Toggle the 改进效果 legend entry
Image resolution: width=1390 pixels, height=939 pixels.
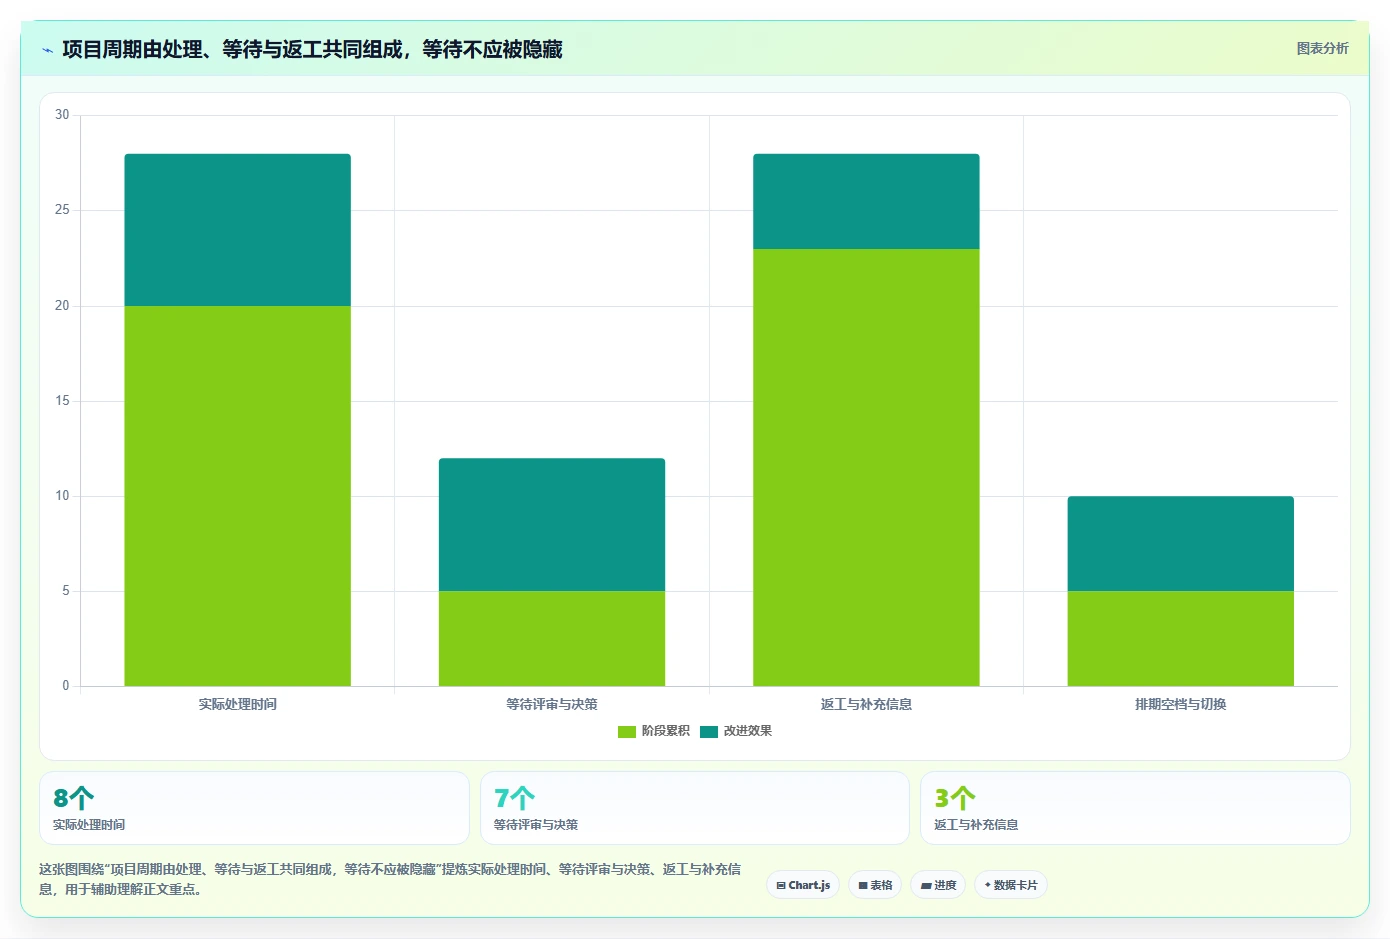(736, 731)
